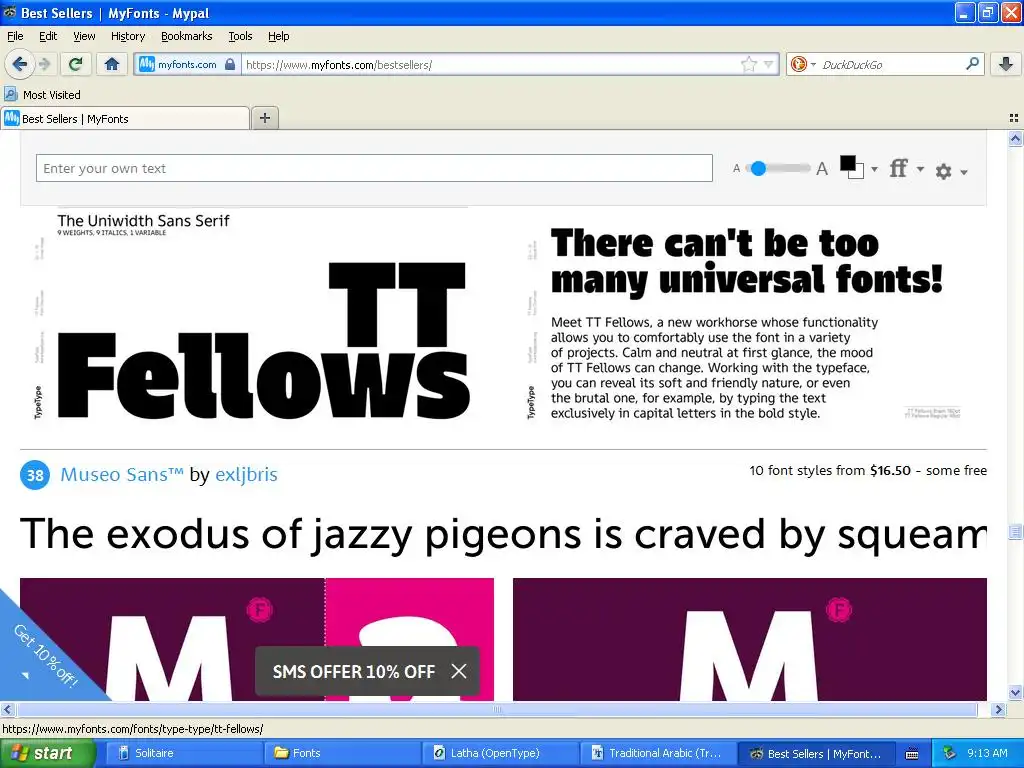The width and height of the screenshot is (1024, 768).
Task: Click the address bar URL field
Action: coord(490,64)
